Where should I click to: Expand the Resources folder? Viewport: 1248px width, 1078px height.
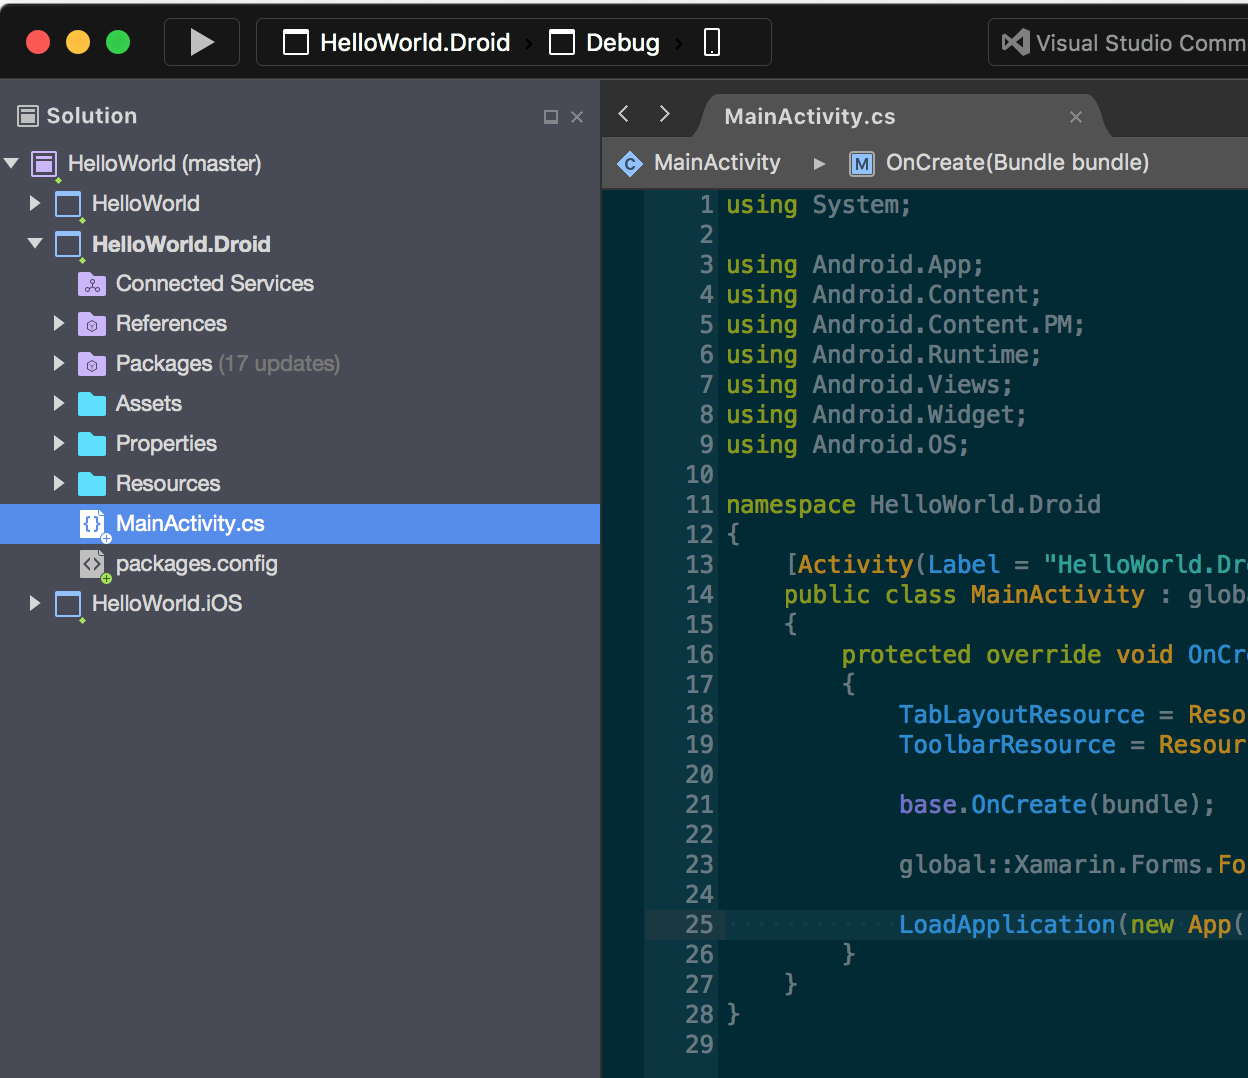pos(58,483)
